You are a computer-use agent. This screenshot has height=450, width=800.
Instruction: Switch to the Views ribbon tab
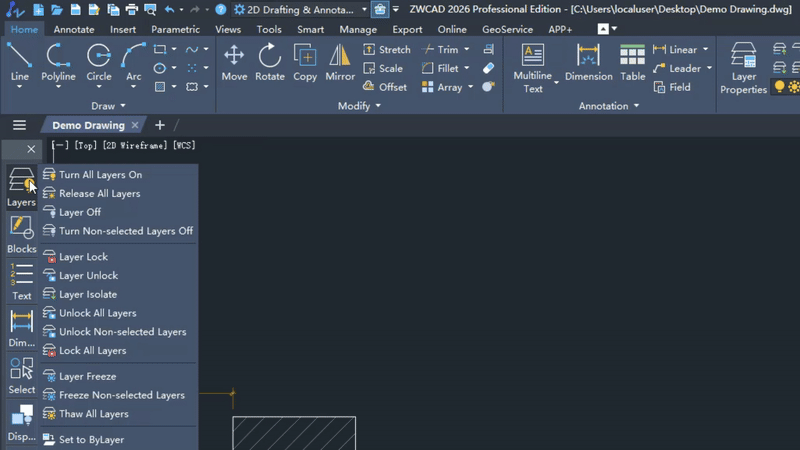click(x=228, y=30)
